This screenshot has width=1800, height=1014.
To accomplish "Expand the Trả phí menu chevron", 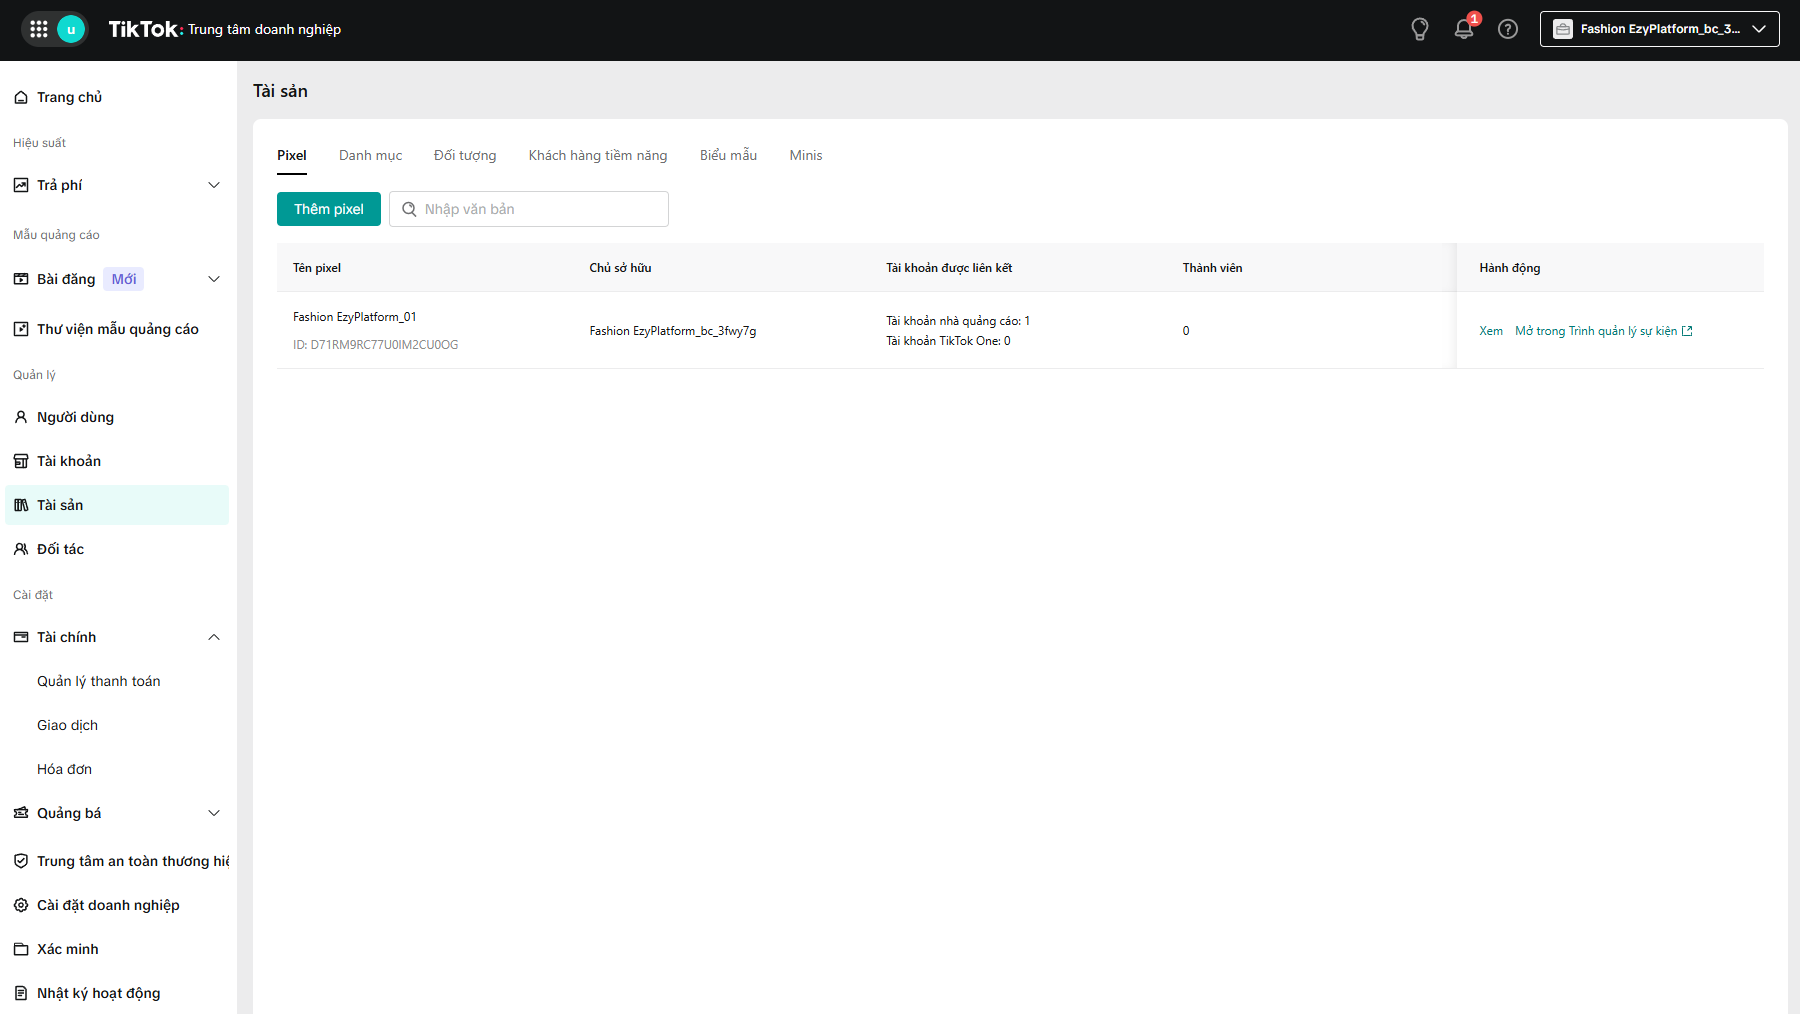I will coord(214,185).
